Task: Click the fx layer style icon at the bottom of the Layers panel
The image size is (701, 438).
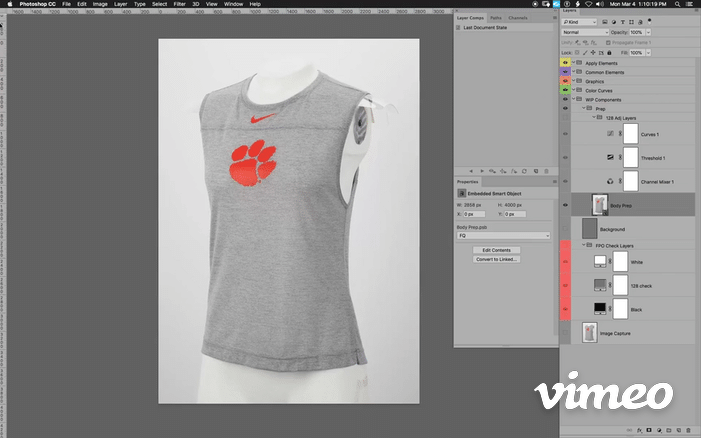Action: point(640,430)
